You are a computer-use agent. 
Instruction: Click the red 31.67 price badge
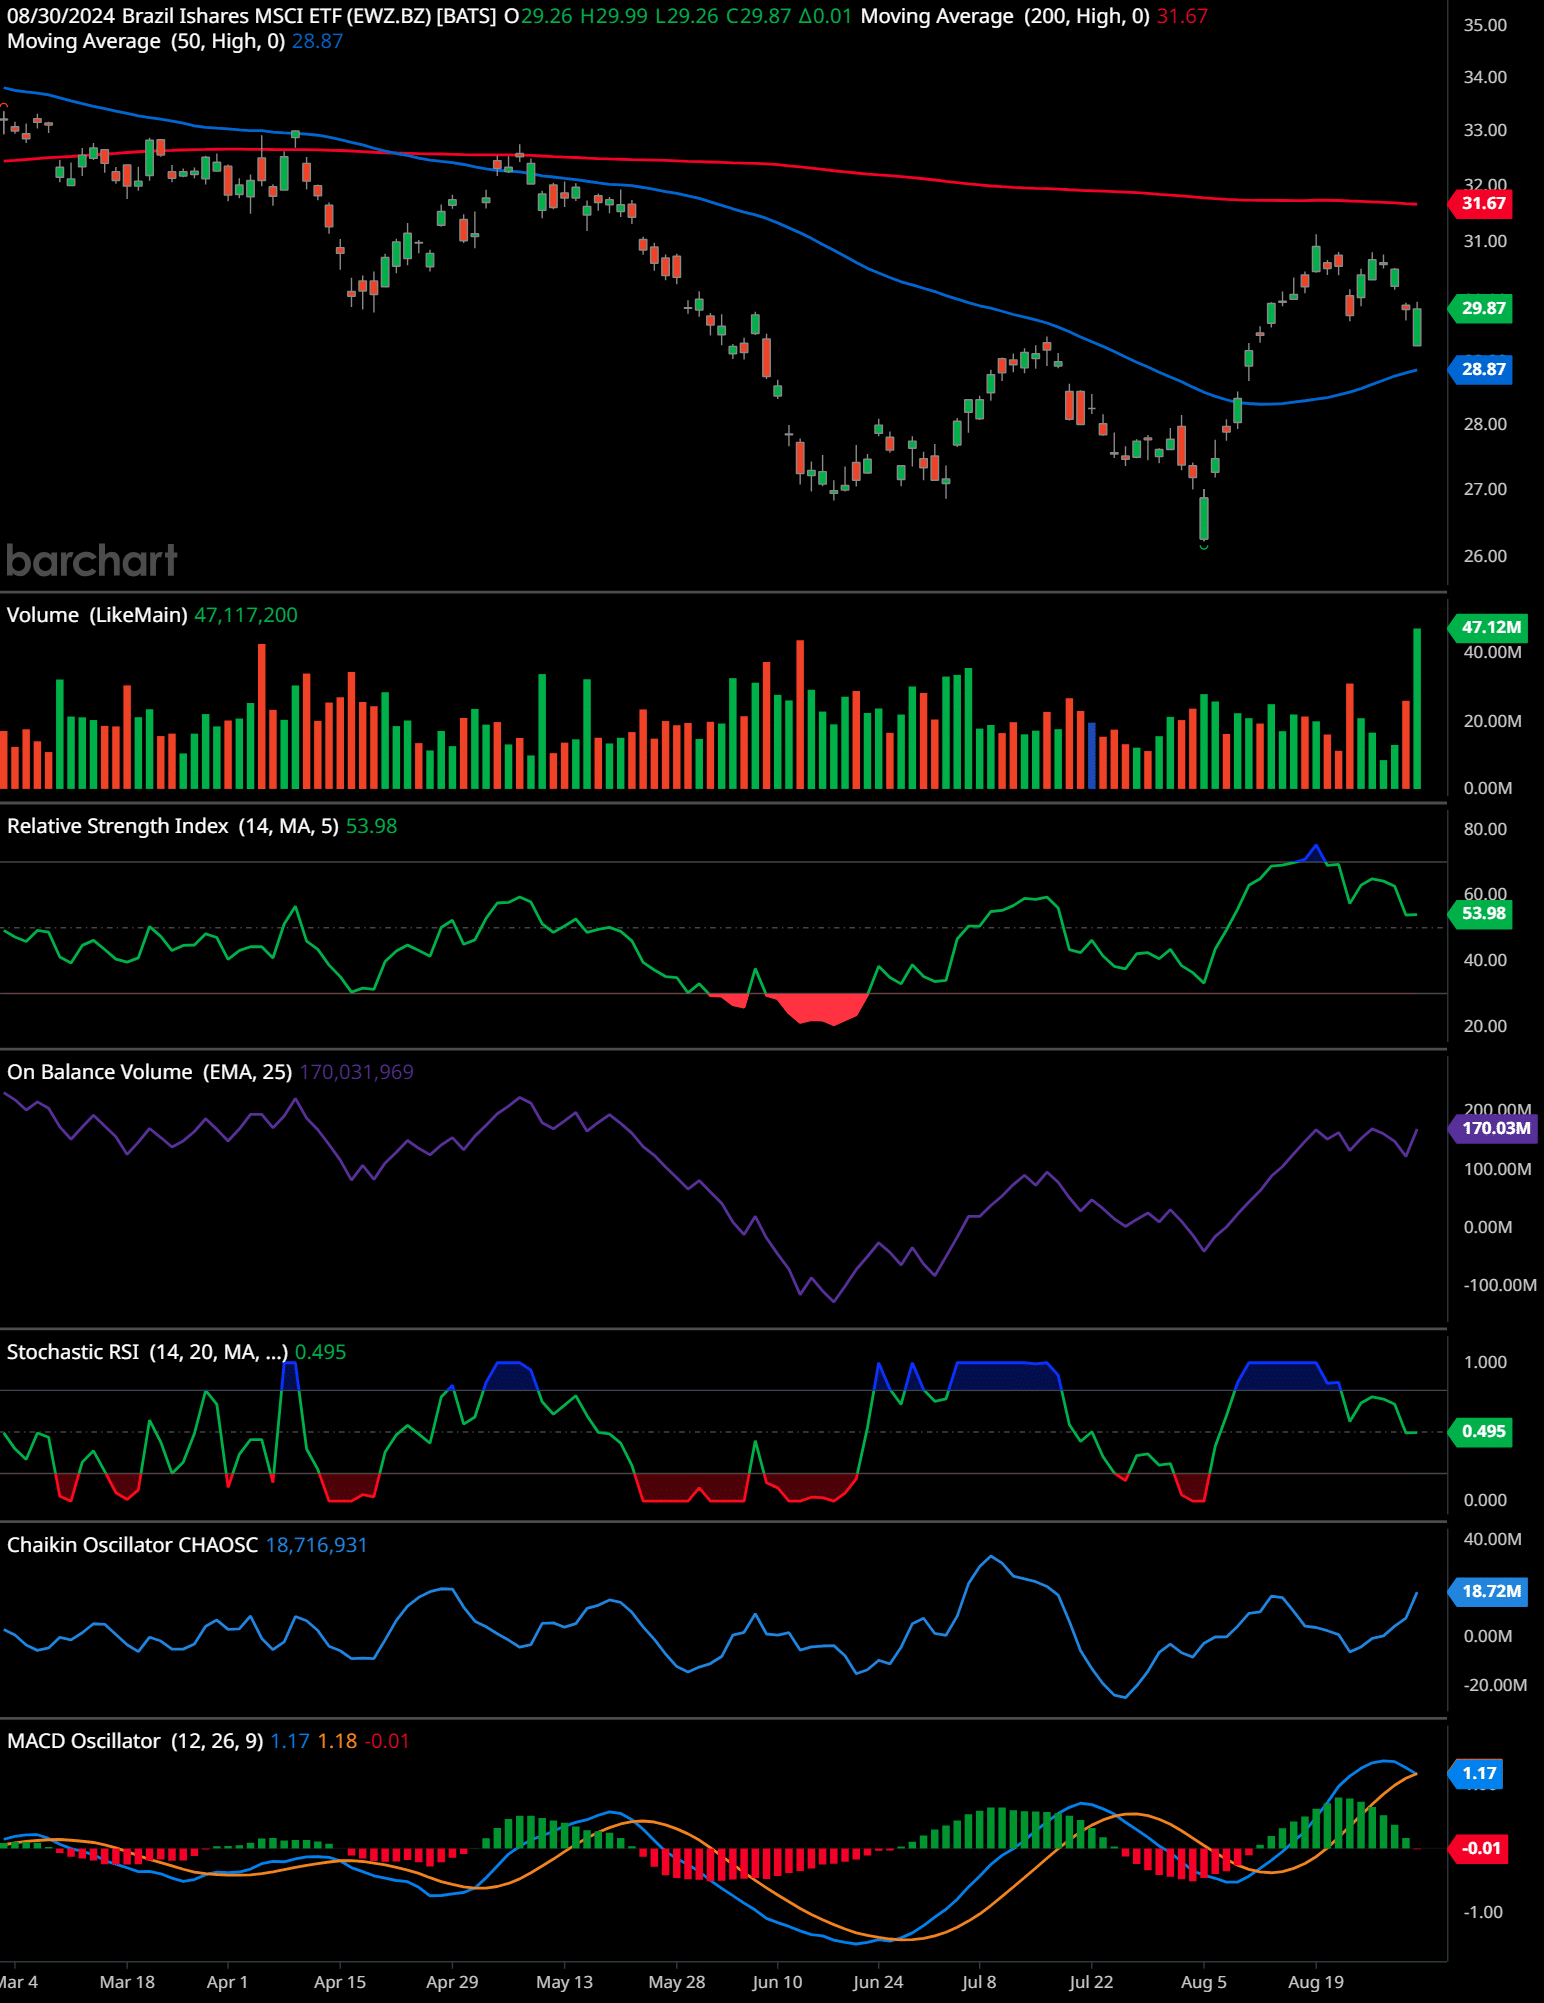1482,204
